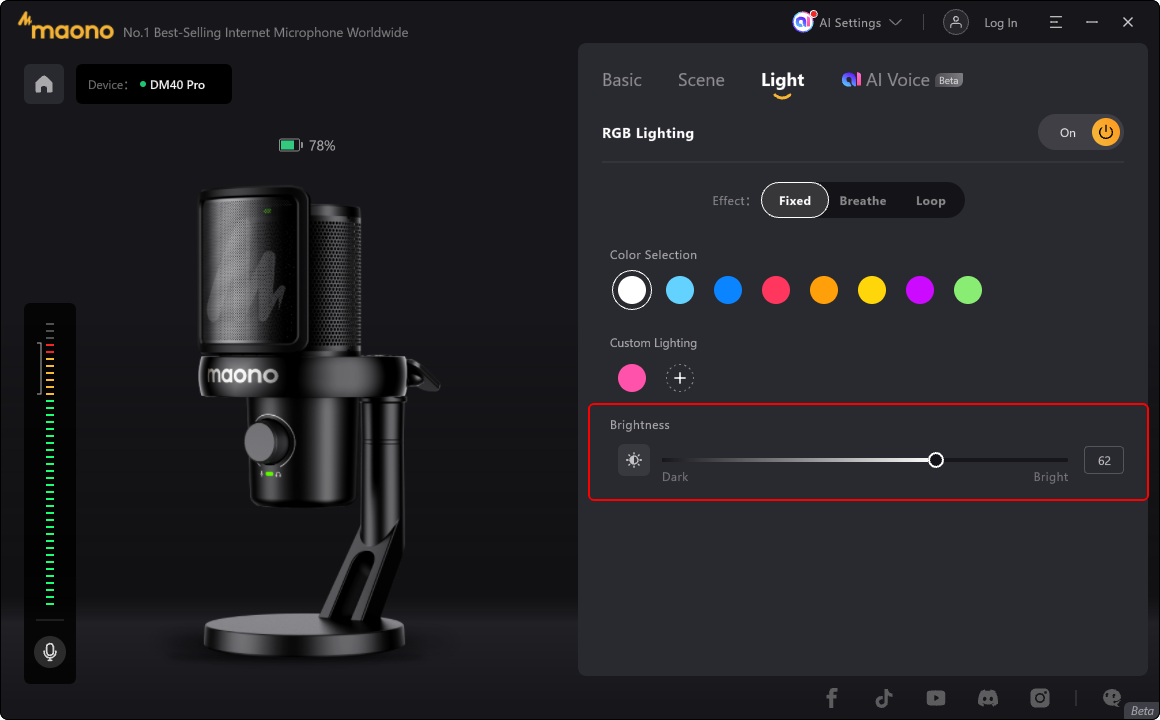Viewport: 1160px width, 720px height.
Task: Open the Instagram social link icon
Action: (x=1039, y=698)
